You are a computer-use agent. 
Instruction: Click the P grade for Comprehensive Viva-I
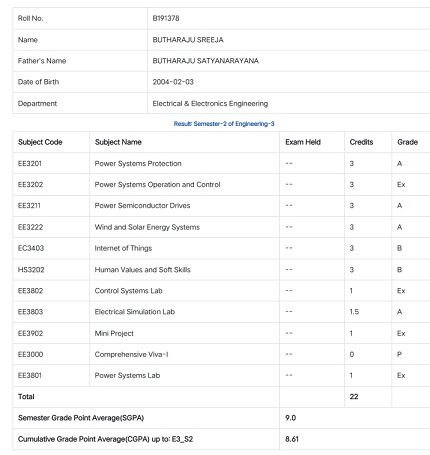(399, 354)
